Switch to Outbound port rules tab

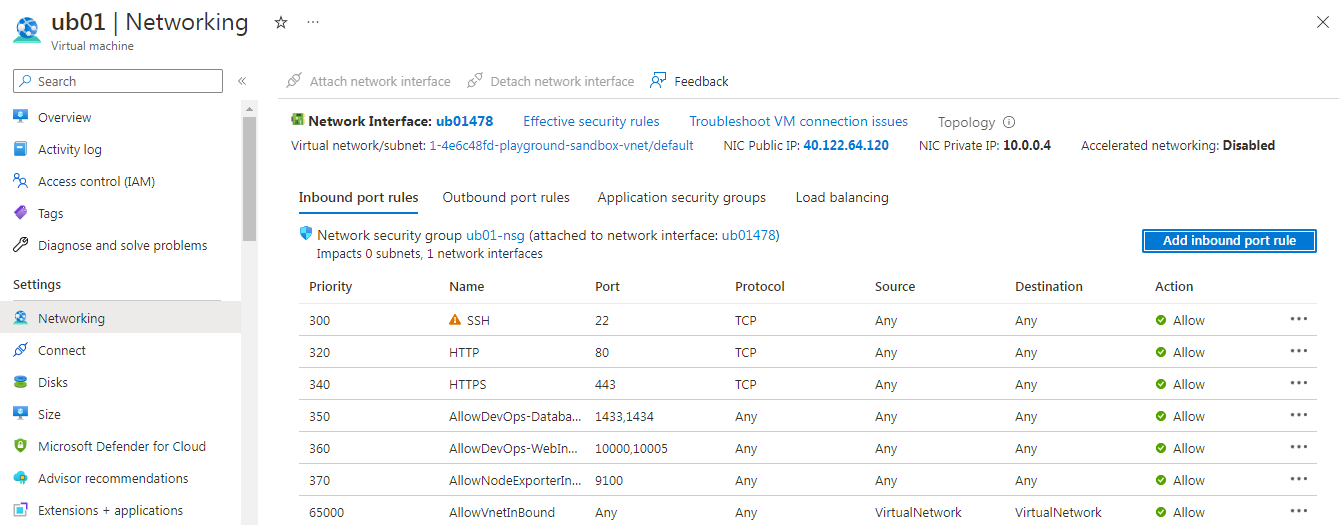tap(506, 197)
